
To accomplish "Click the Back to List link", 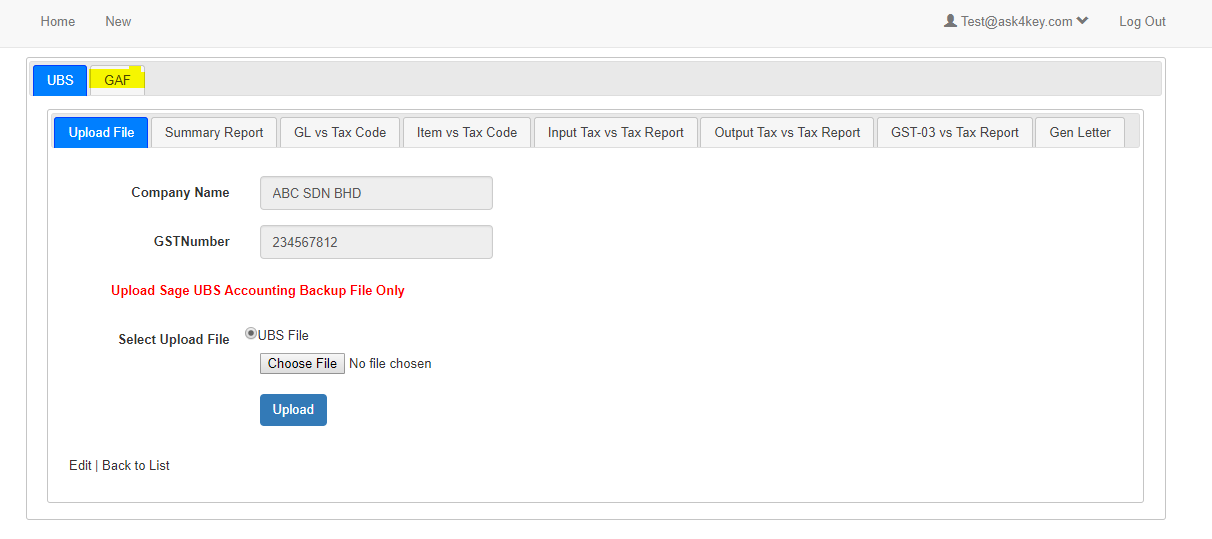I will point(136,465).
